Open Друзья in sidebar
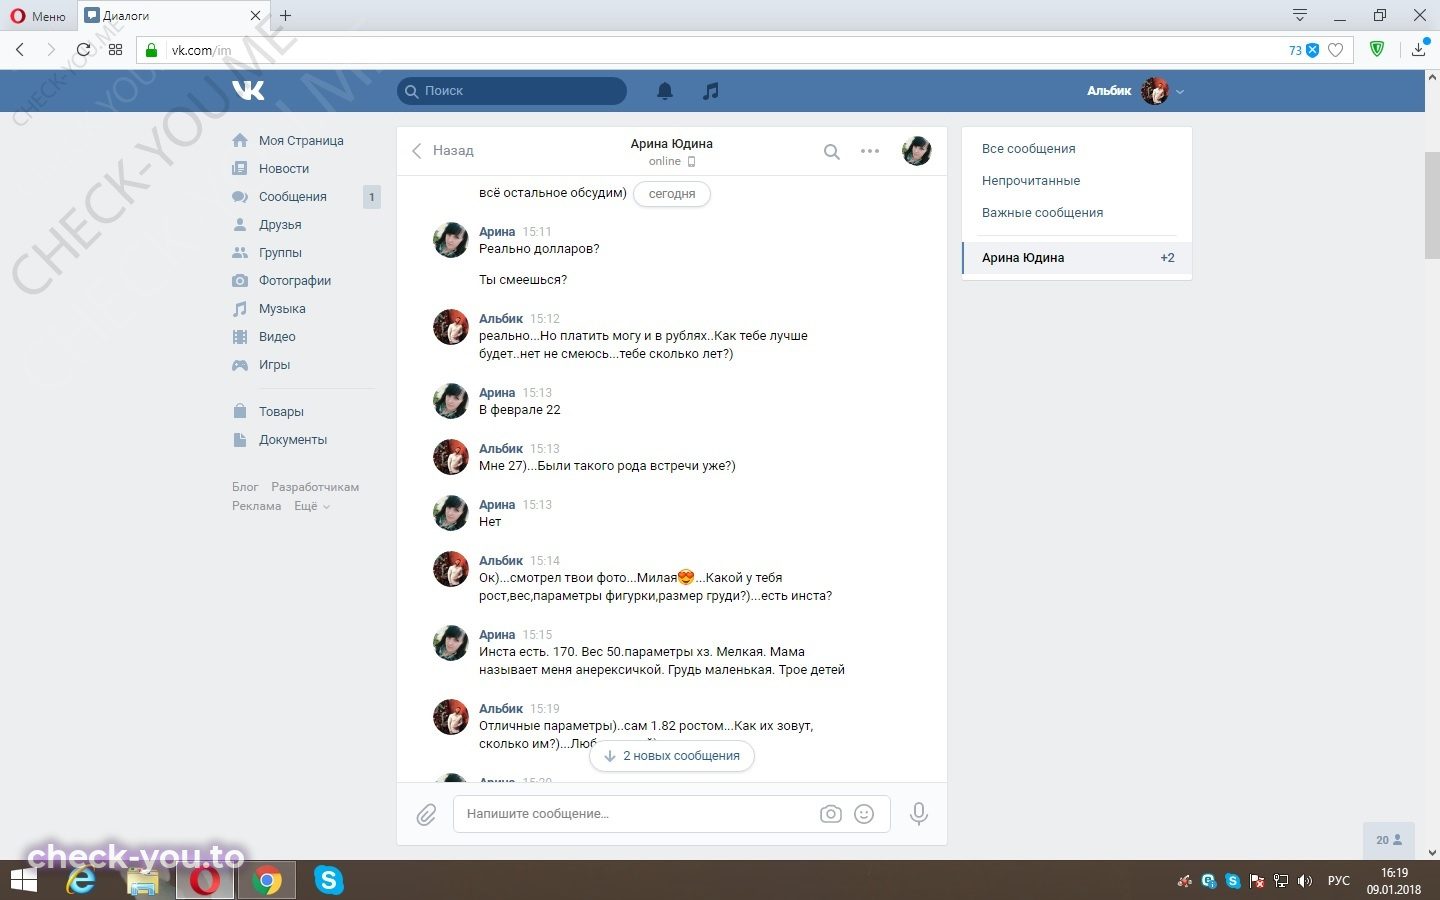Image resolution: width=1440 pixels, height=900 pixels. coord(280,225)
